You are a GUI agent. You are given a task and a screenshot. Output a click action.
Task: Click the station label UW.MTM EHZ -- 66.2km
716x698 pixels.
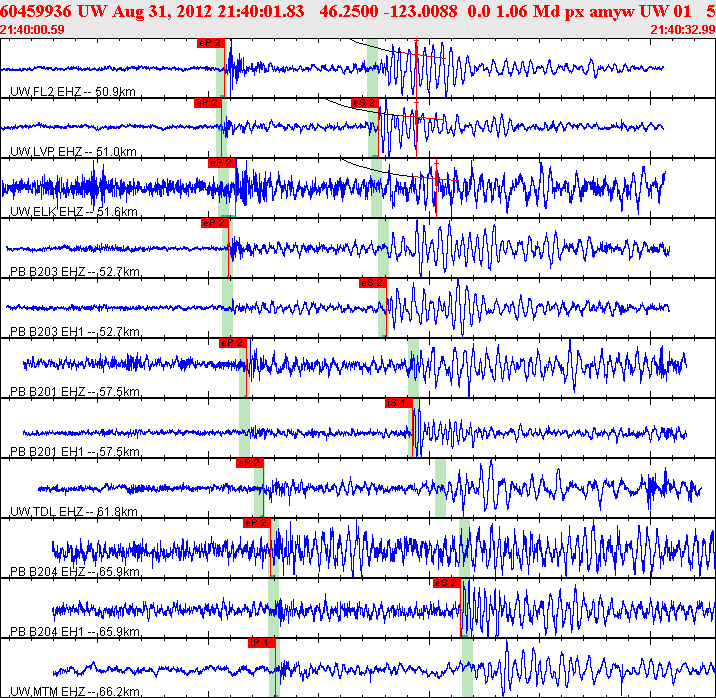(75, 692)
